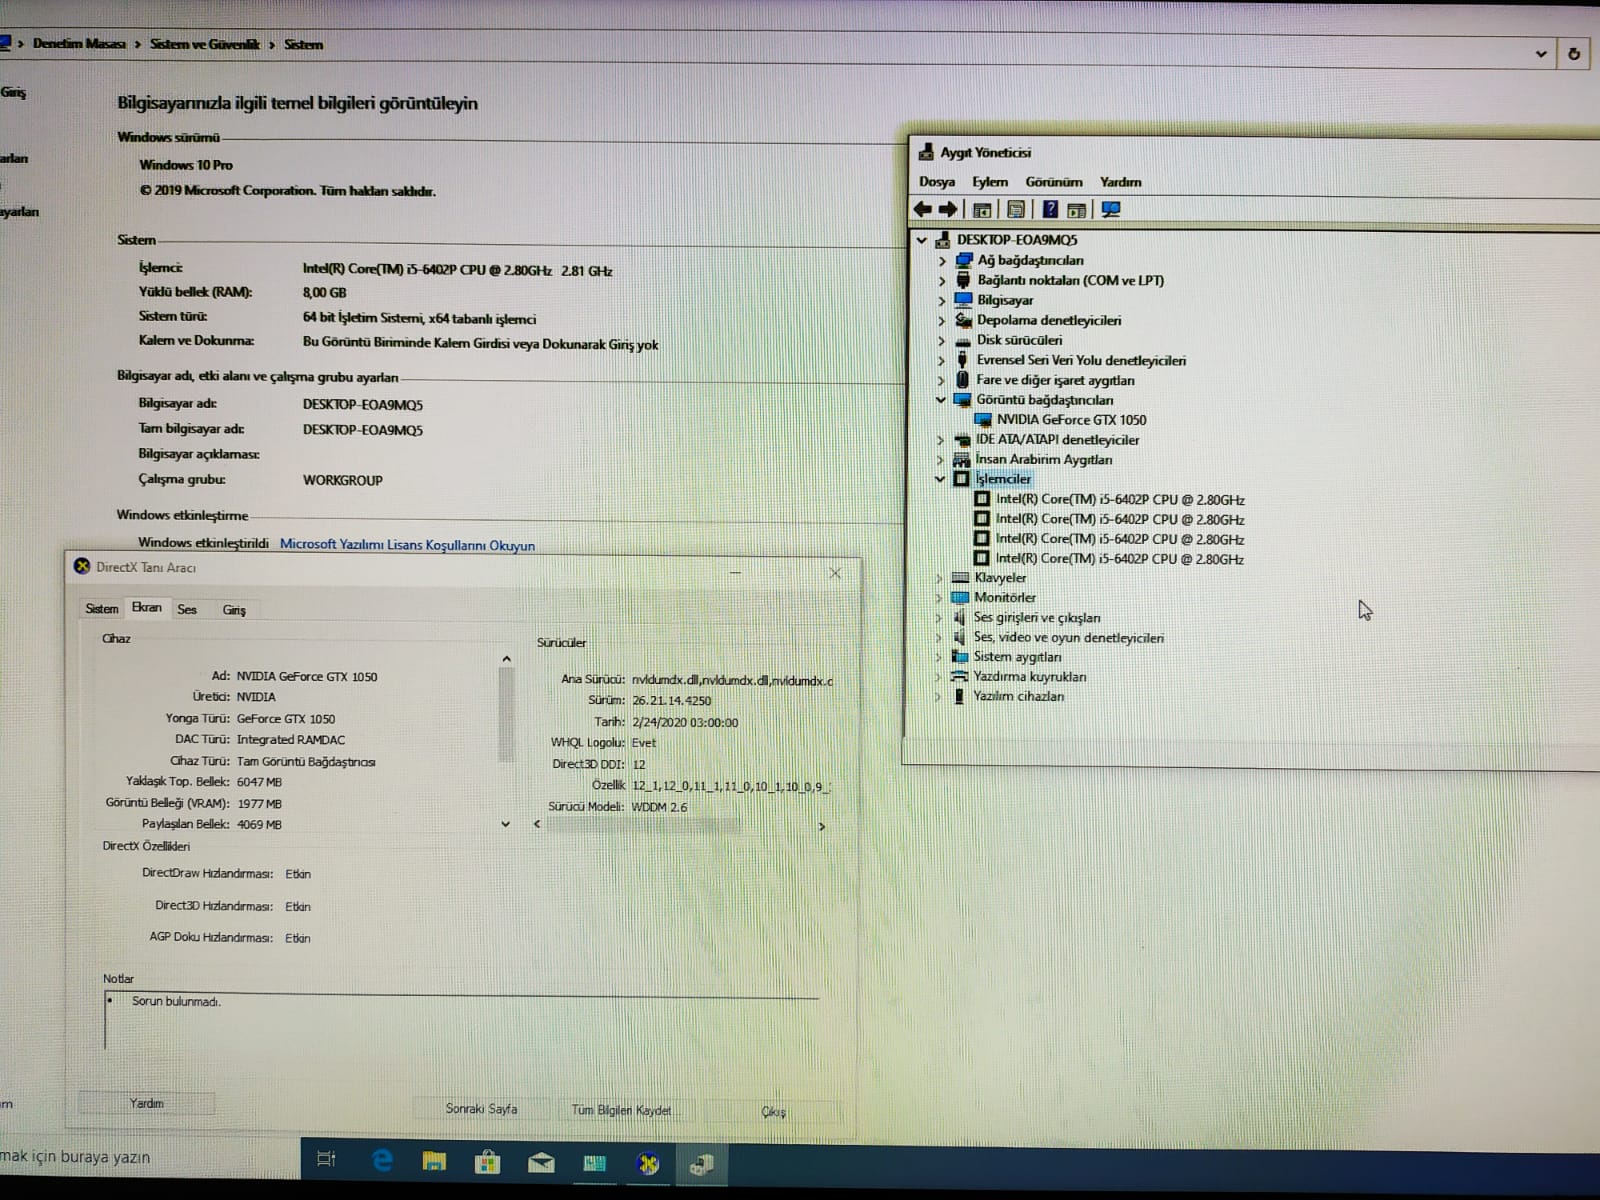This screenshot has height=1200, width=1600.
Task: Select the Ağ bağdaştırıcıları device icon
Action: (964, 260)
